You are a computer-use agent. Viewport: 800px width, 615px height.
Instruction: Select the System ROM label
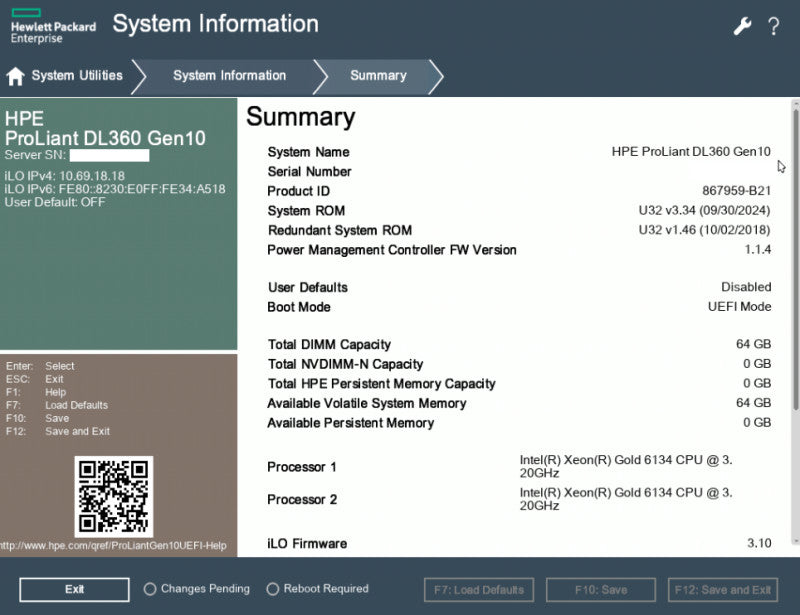306,211
